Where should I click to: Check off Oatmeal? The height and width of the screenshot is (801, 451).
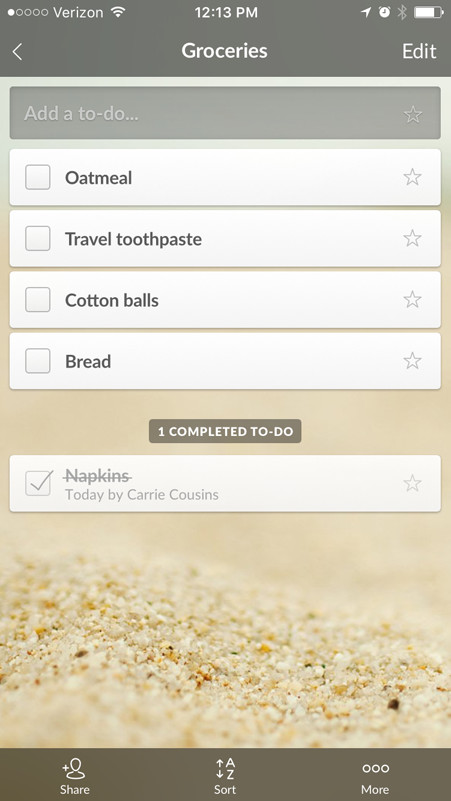(x=38, y=177)
